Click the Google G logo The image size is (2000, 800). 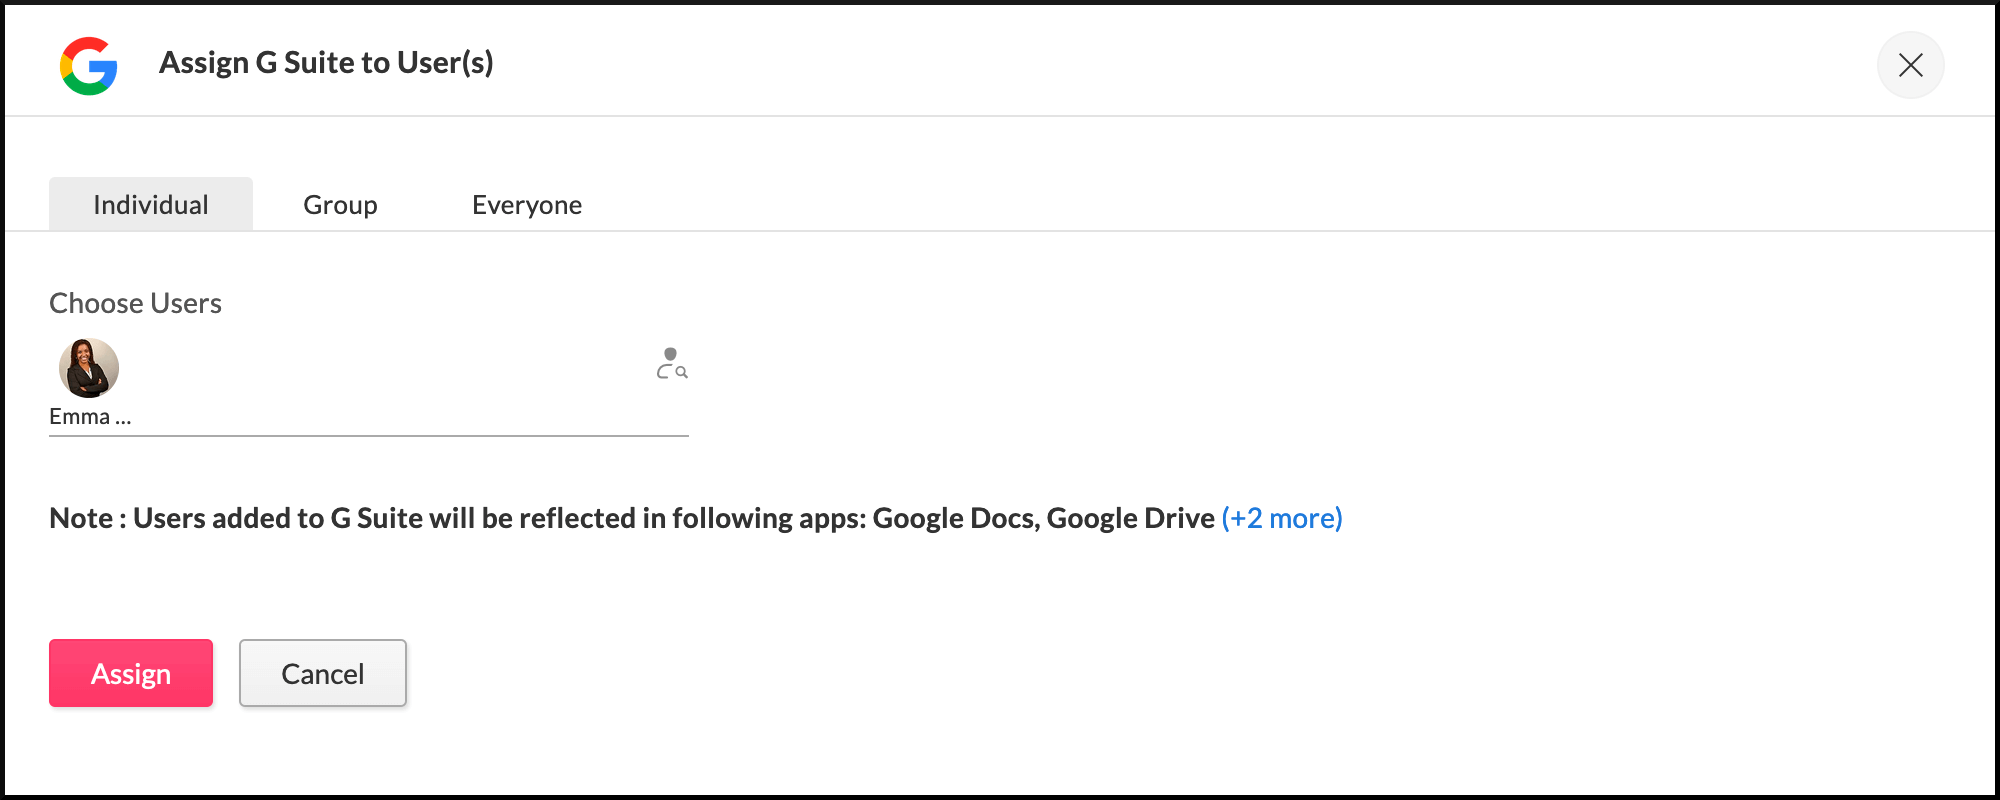click(88, 66)
